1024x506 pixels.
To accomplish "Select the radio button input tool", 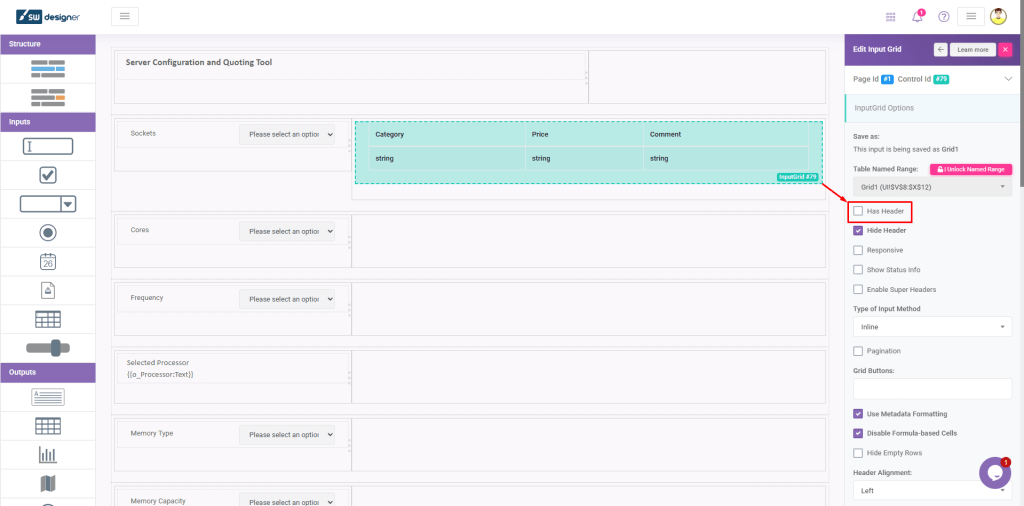I will [x=47, y=232].
